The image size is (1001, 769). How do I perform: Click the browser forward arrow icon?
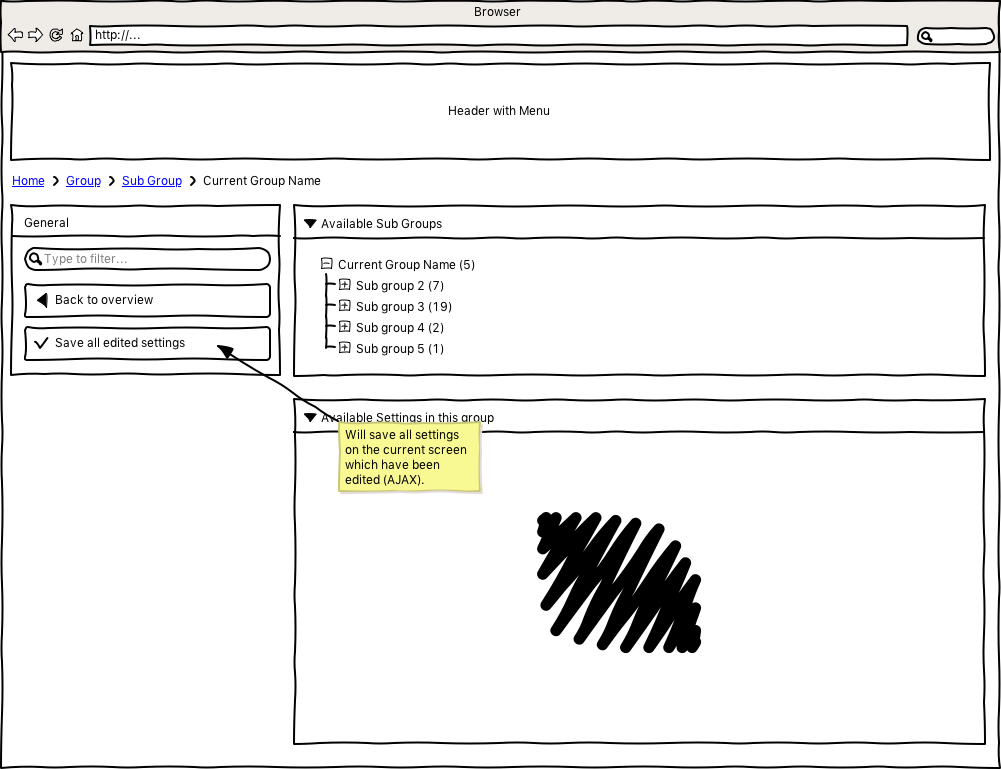click(x=35, y=35)
